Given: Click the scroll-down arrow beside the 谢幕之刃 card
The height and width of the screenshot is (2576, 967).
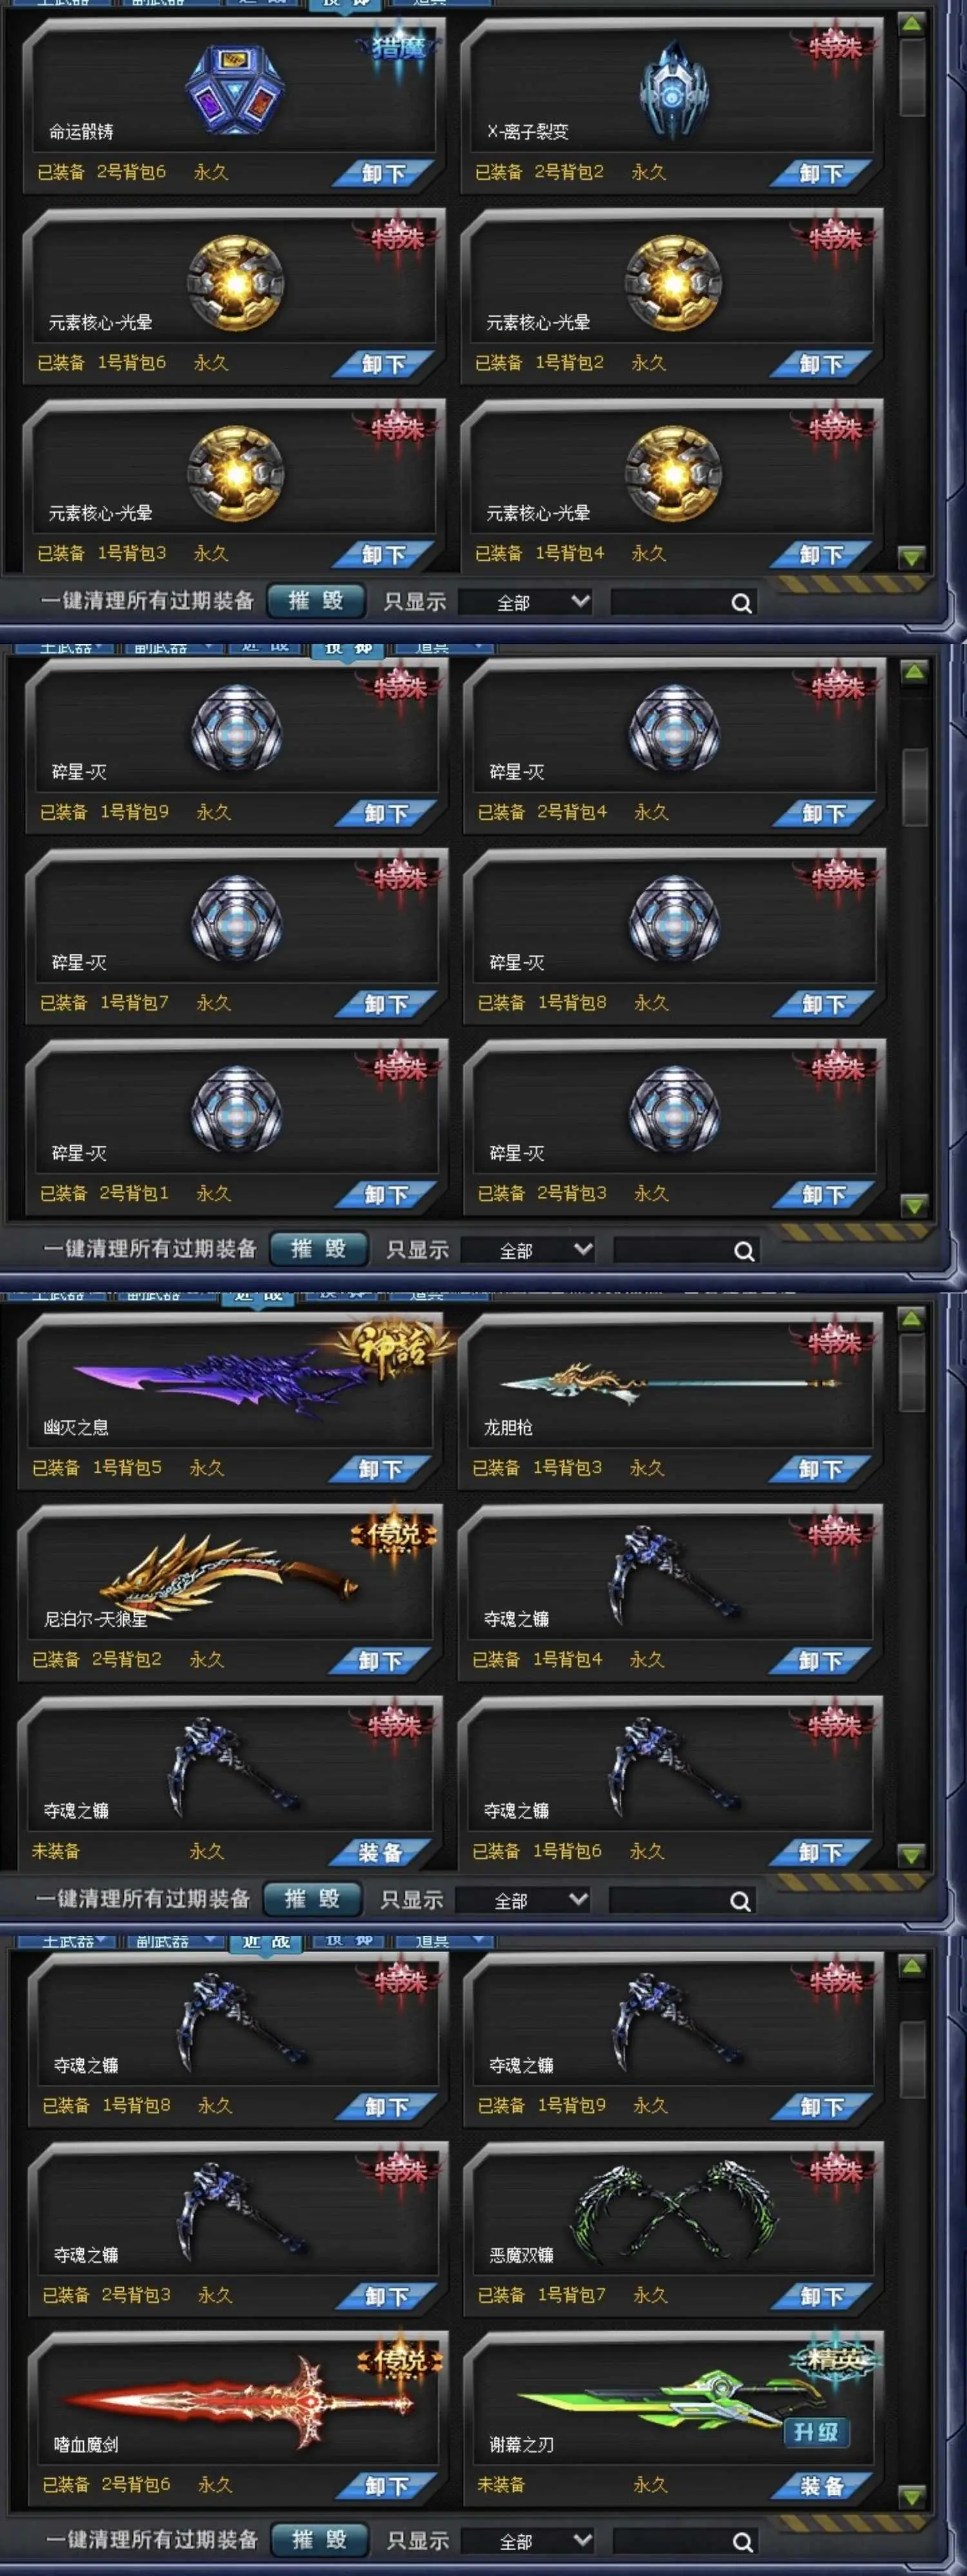Looking at the screenshot, I should point(911,2496).
